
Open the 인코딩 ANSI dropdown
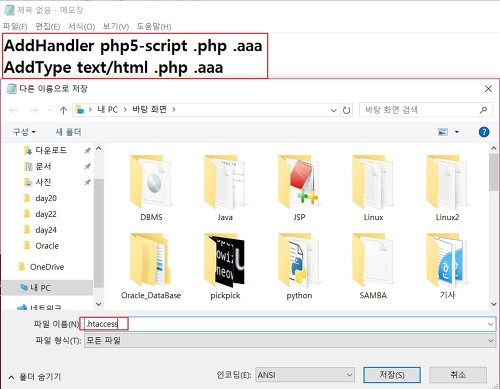coord(305,375)
